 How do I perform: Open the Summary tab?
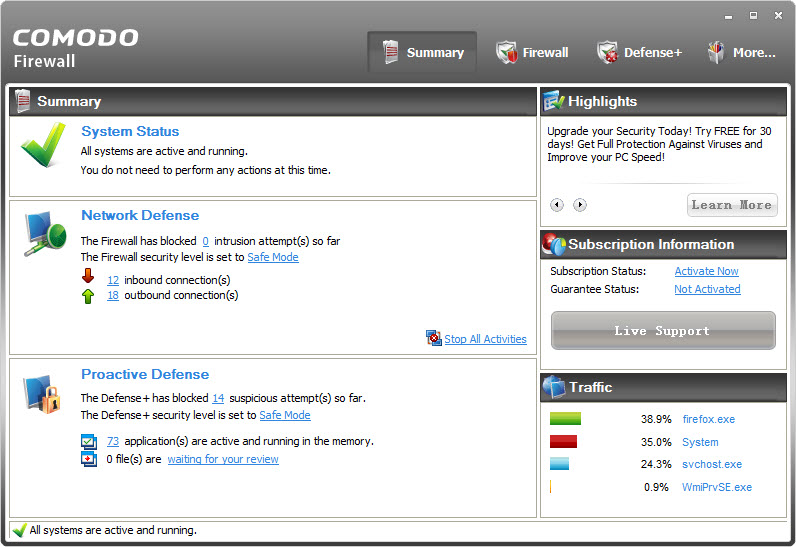point(422,52)
